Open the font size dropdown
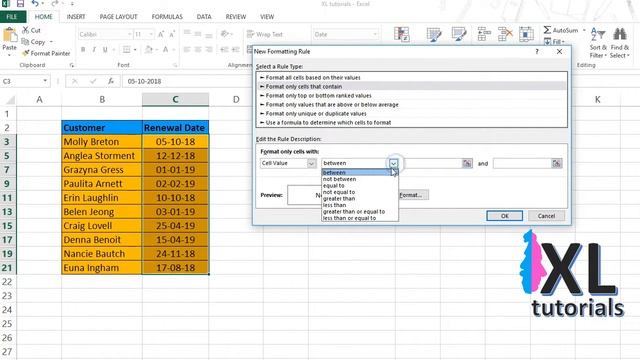640x360 pixels. (x=151, y=34)
